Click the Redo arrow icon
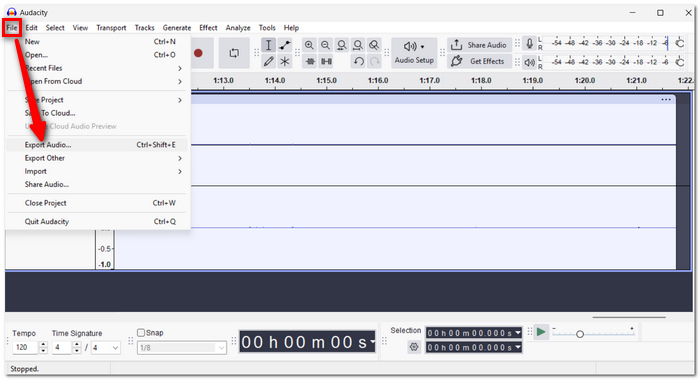This screenshot has width=700, height=380. pos(375,61)
